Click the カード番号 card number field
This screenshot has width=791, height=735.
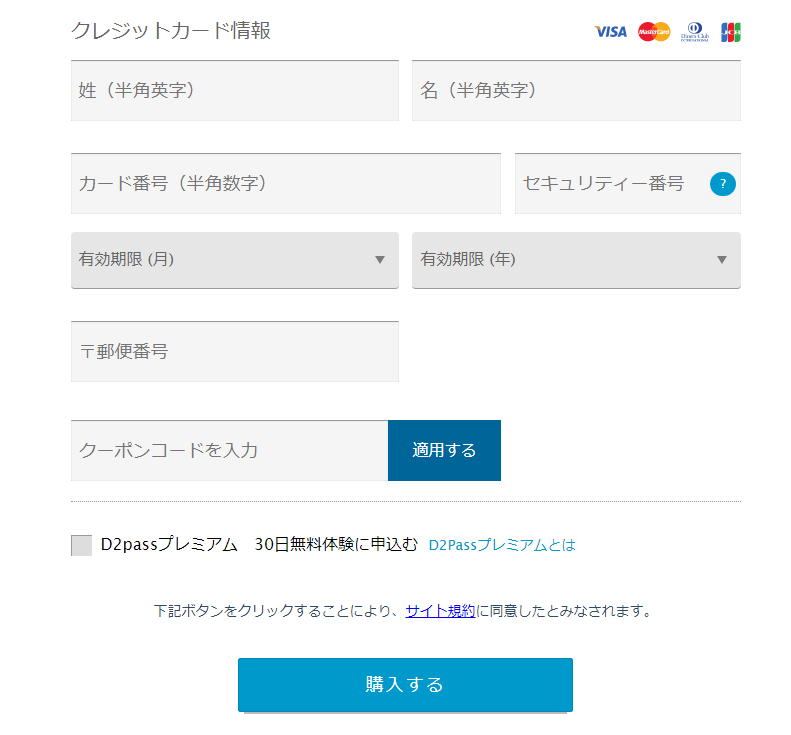pos(285,184)
